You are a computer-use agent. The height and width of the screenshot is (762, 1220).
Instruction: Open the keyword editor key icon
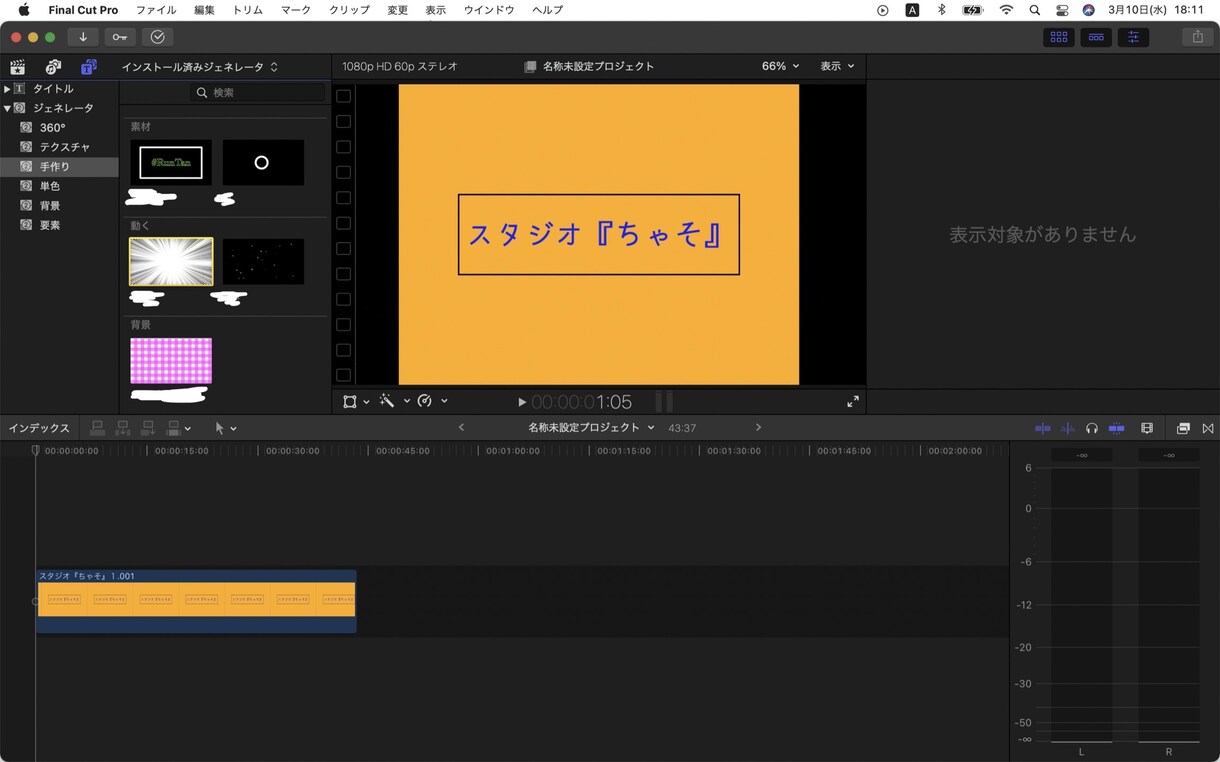(x=120, y=37)
